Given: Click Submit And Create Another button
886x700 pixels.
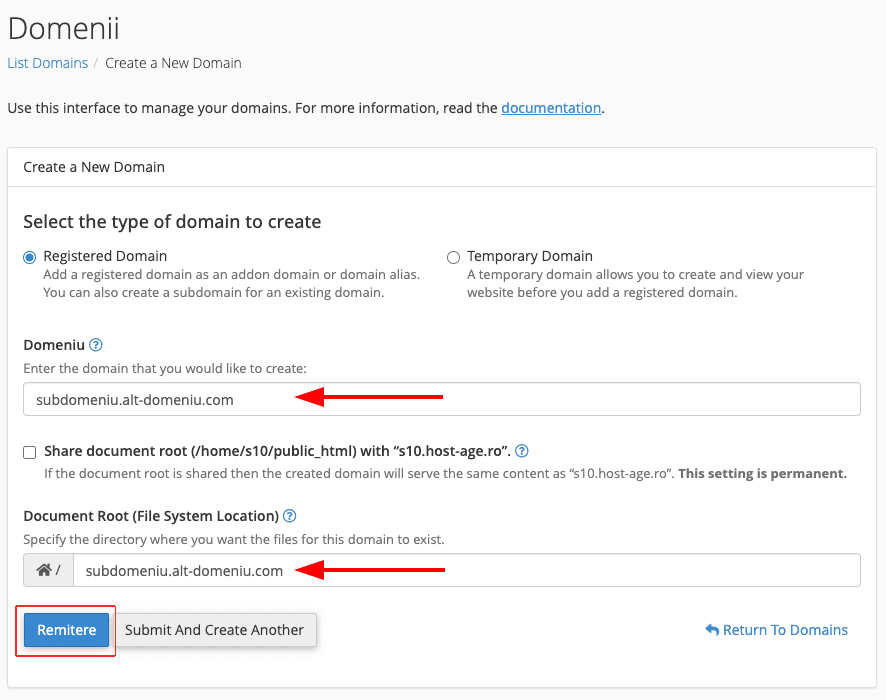Looking at the screenshot, I should click(214, 630).
